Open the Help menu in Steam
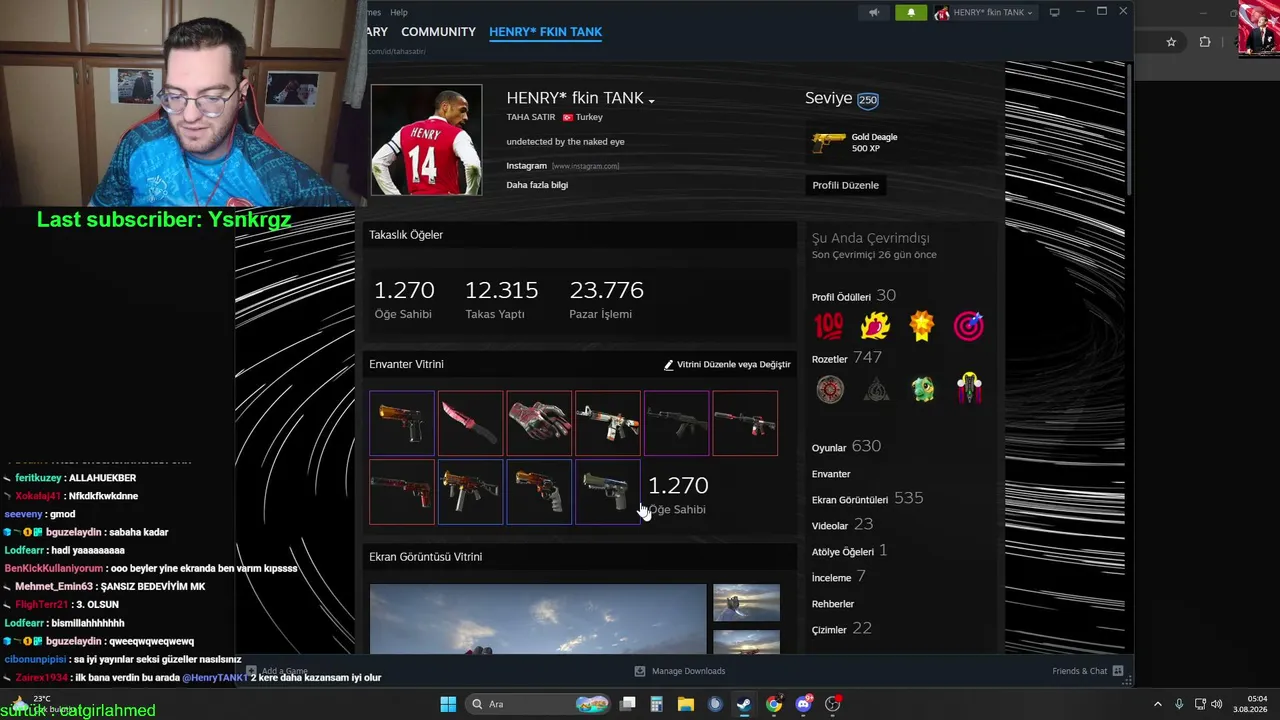The height and width of the screenshot is (720, 1280). pyautogui.click(x=399, y=12)
